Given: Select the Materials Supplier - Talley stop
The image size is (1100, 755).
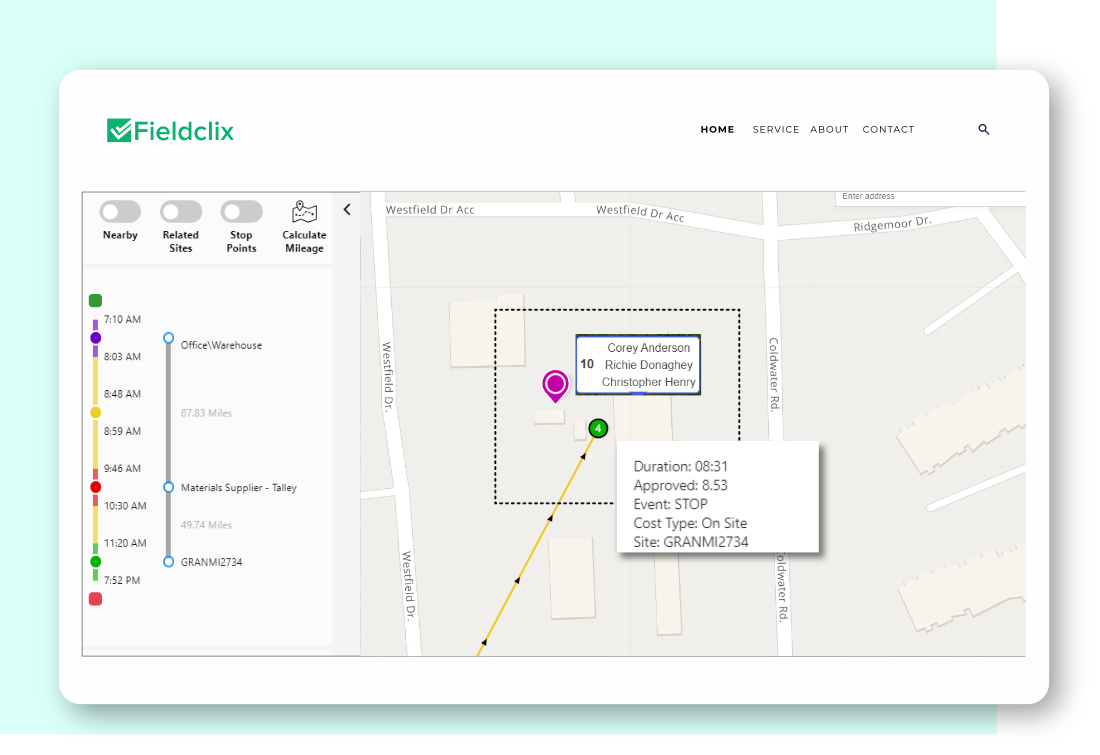Looking at the screenshot, I should [x=238, y=488].
